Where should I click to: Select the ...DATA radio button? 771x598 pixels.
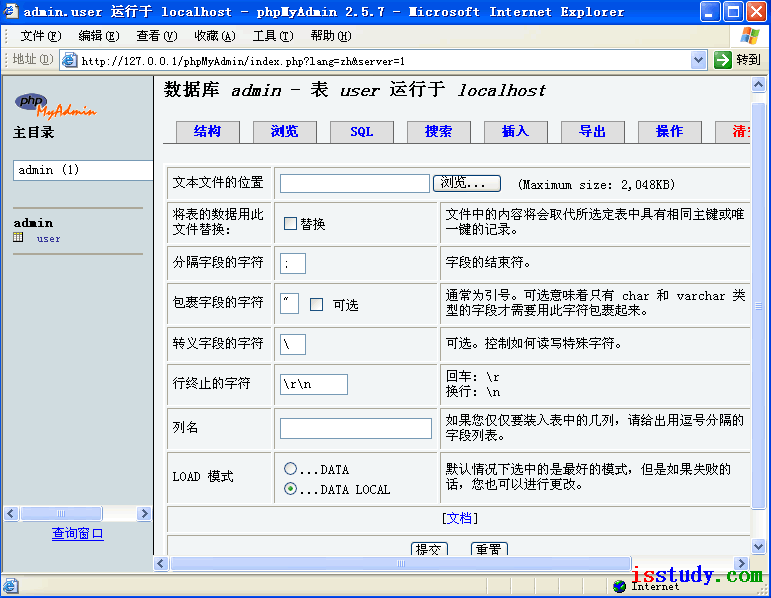[290, 469]
